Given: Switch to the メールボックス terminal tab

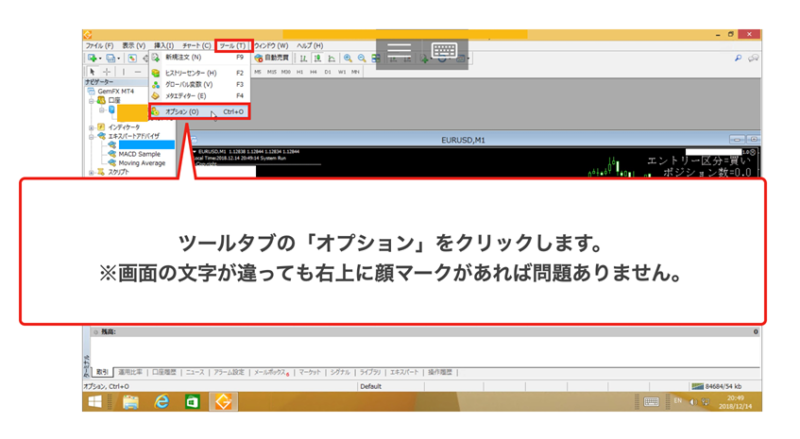Looking at the screenshot, I should (x=271, y=373).
